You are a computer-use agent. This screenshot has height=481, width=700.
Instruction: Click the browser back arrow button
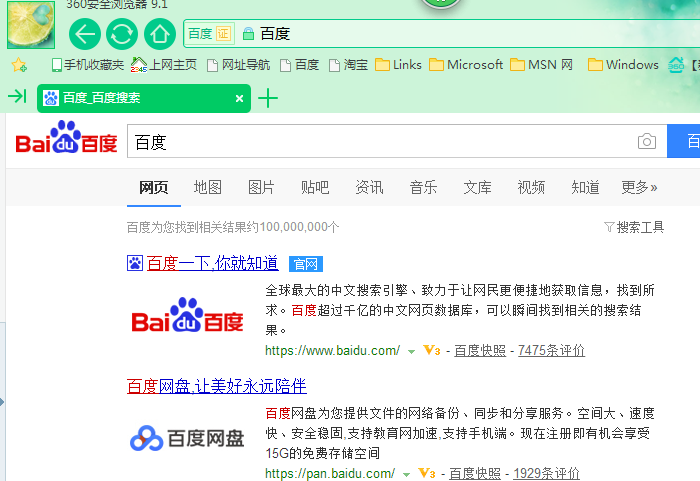tap(85, 34)
